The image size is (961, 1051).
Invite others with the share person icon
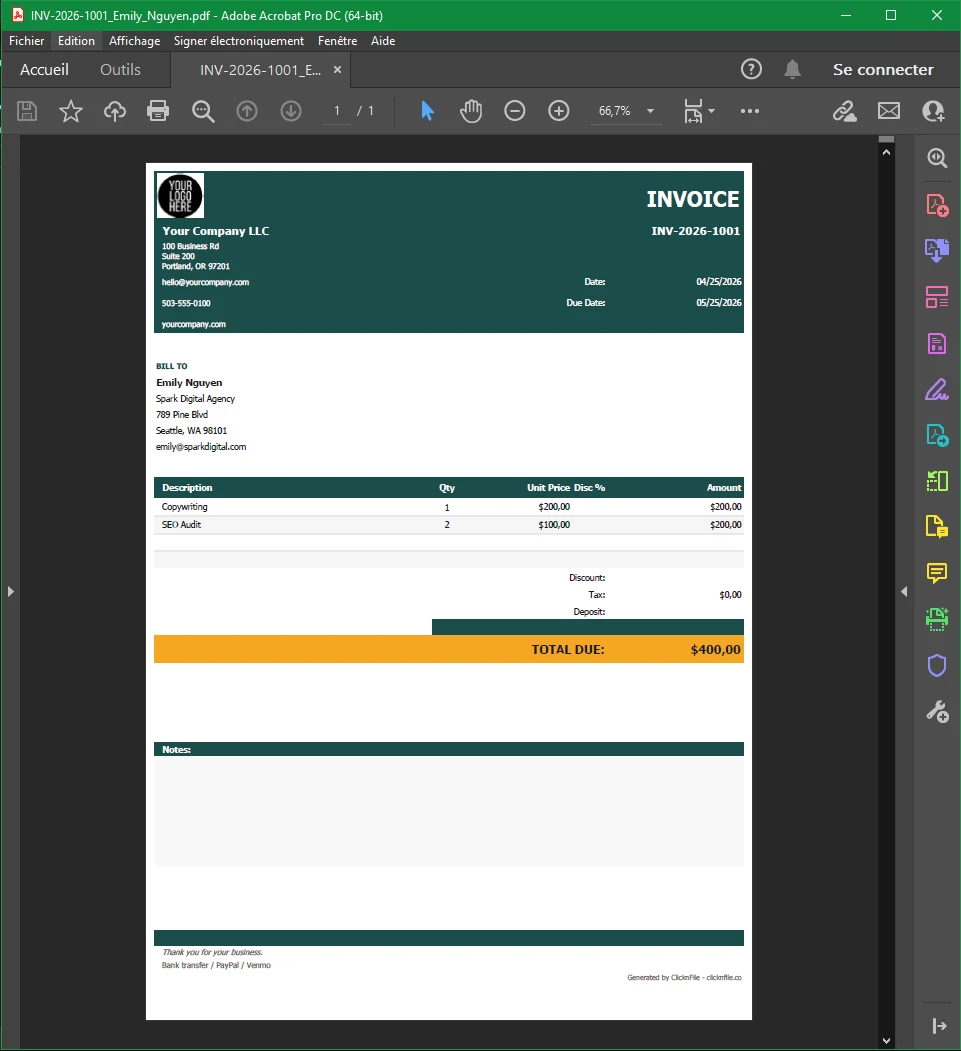click(x=933, y=111)
